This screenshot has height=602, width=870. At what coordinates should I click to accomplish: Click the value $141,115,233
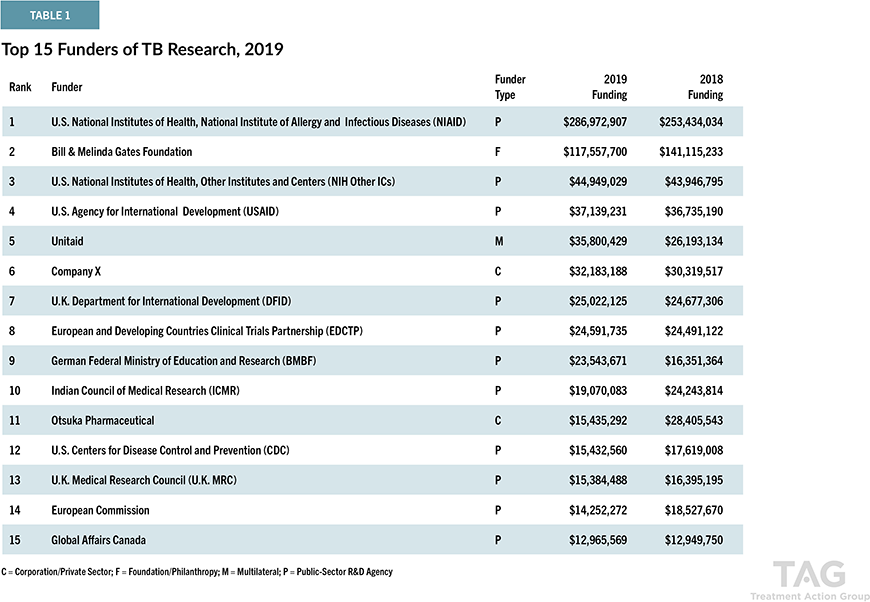click(691, 151)
